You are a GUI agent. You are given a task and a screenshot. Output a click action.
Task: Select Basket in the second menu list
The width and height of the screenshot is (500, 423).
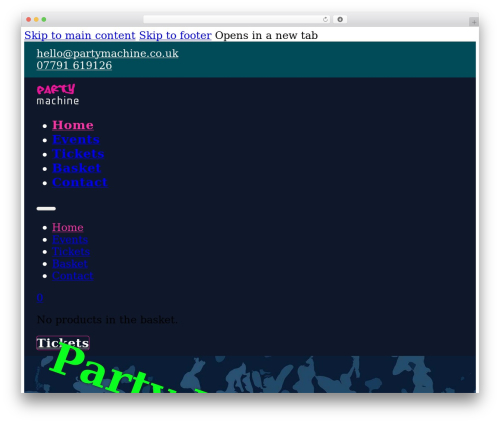(x=70, y=264)
